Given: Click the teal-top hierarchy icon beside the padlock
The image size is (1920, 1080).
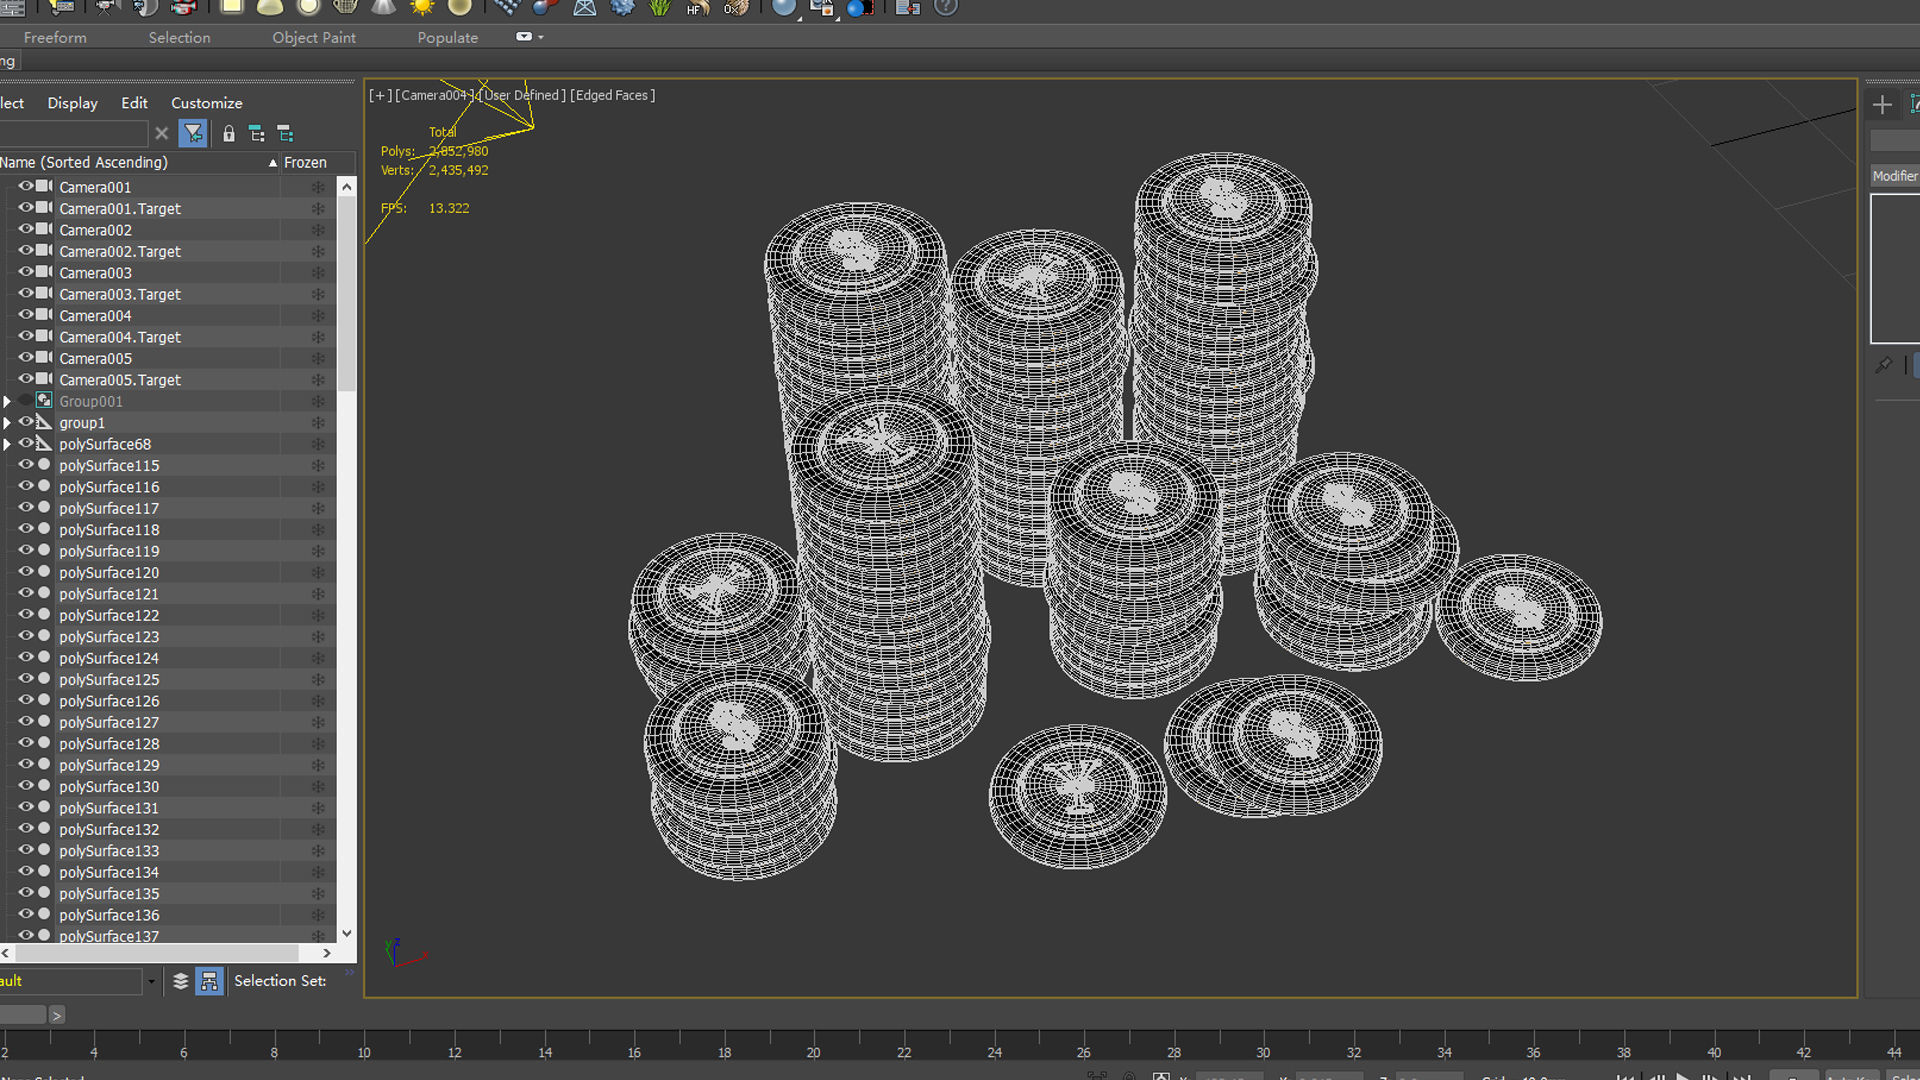Looking at the screenshot, I should [x=257, y=133].
